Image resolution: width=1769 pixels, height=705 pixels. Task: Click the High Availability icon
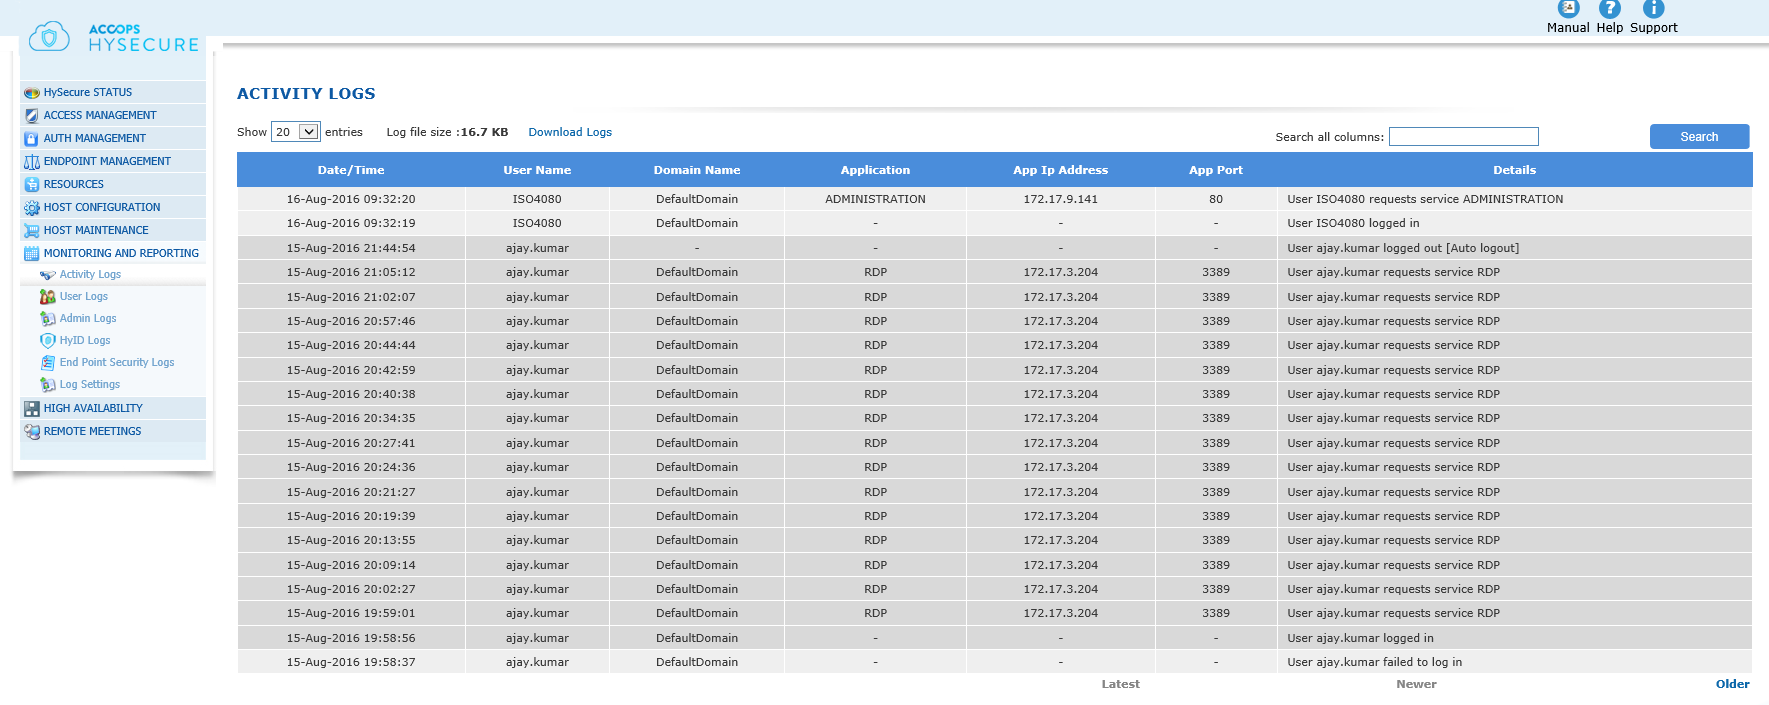click(32, 409)
